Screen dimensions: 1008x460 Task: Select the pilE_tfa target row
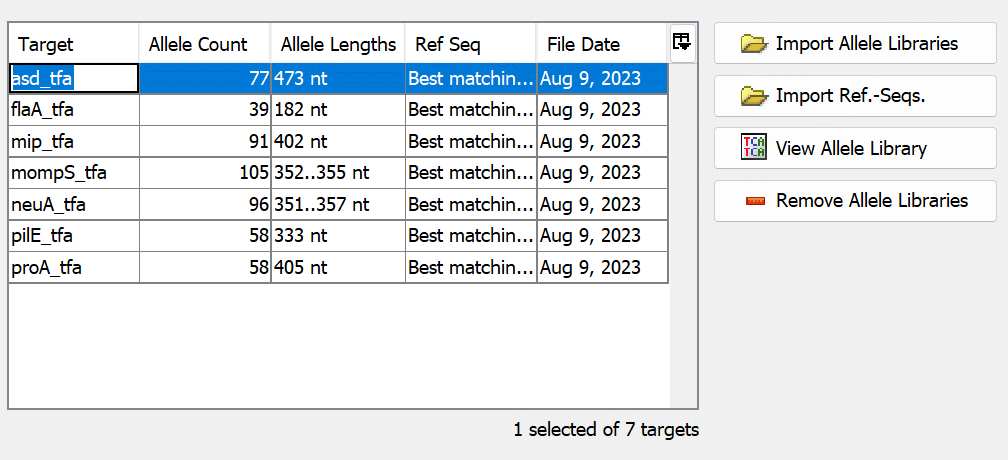[46, 236]
